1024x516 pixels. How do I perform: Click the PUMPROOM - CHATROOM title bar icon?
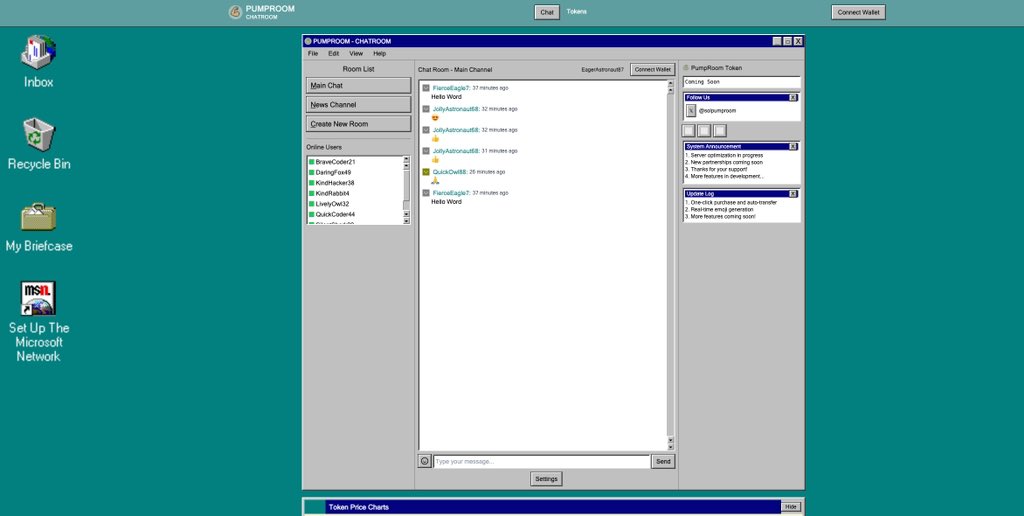pos(308,41)
